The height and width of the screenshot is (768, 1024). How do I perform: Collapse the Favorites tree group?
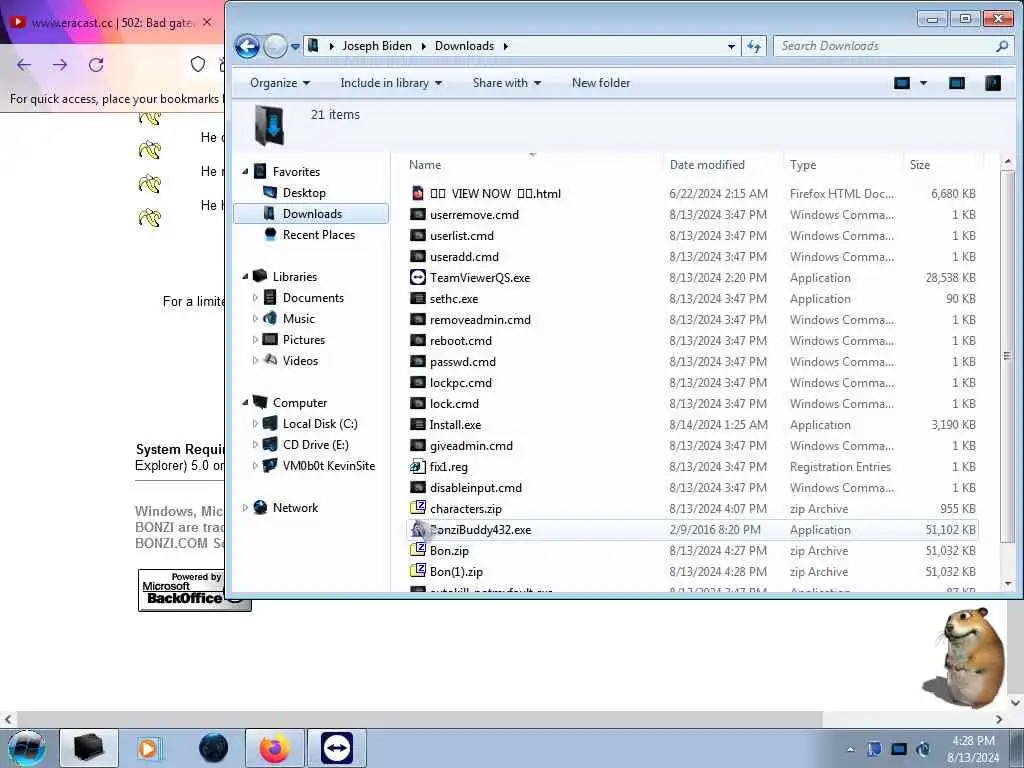[x=246, y=172]
